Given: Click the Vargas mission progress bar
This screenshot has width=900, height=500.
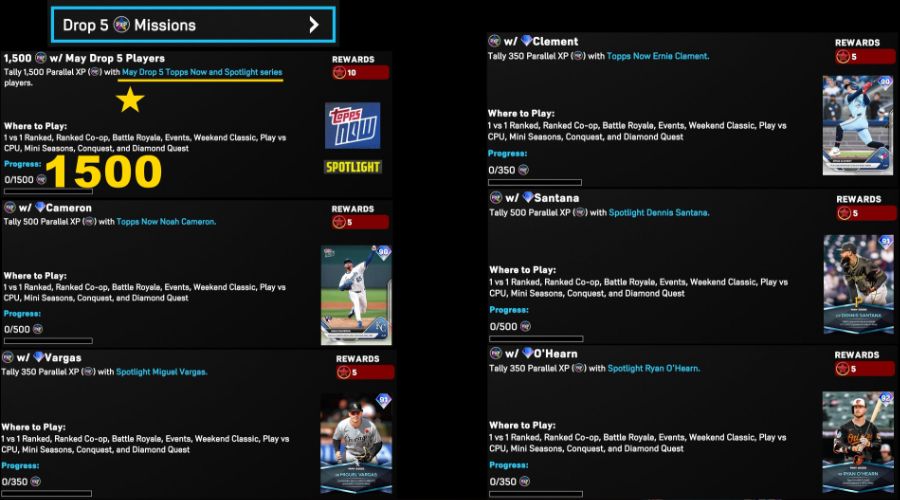Looking at the screenshot, I should pyautogui.click(x=46, y=493).
